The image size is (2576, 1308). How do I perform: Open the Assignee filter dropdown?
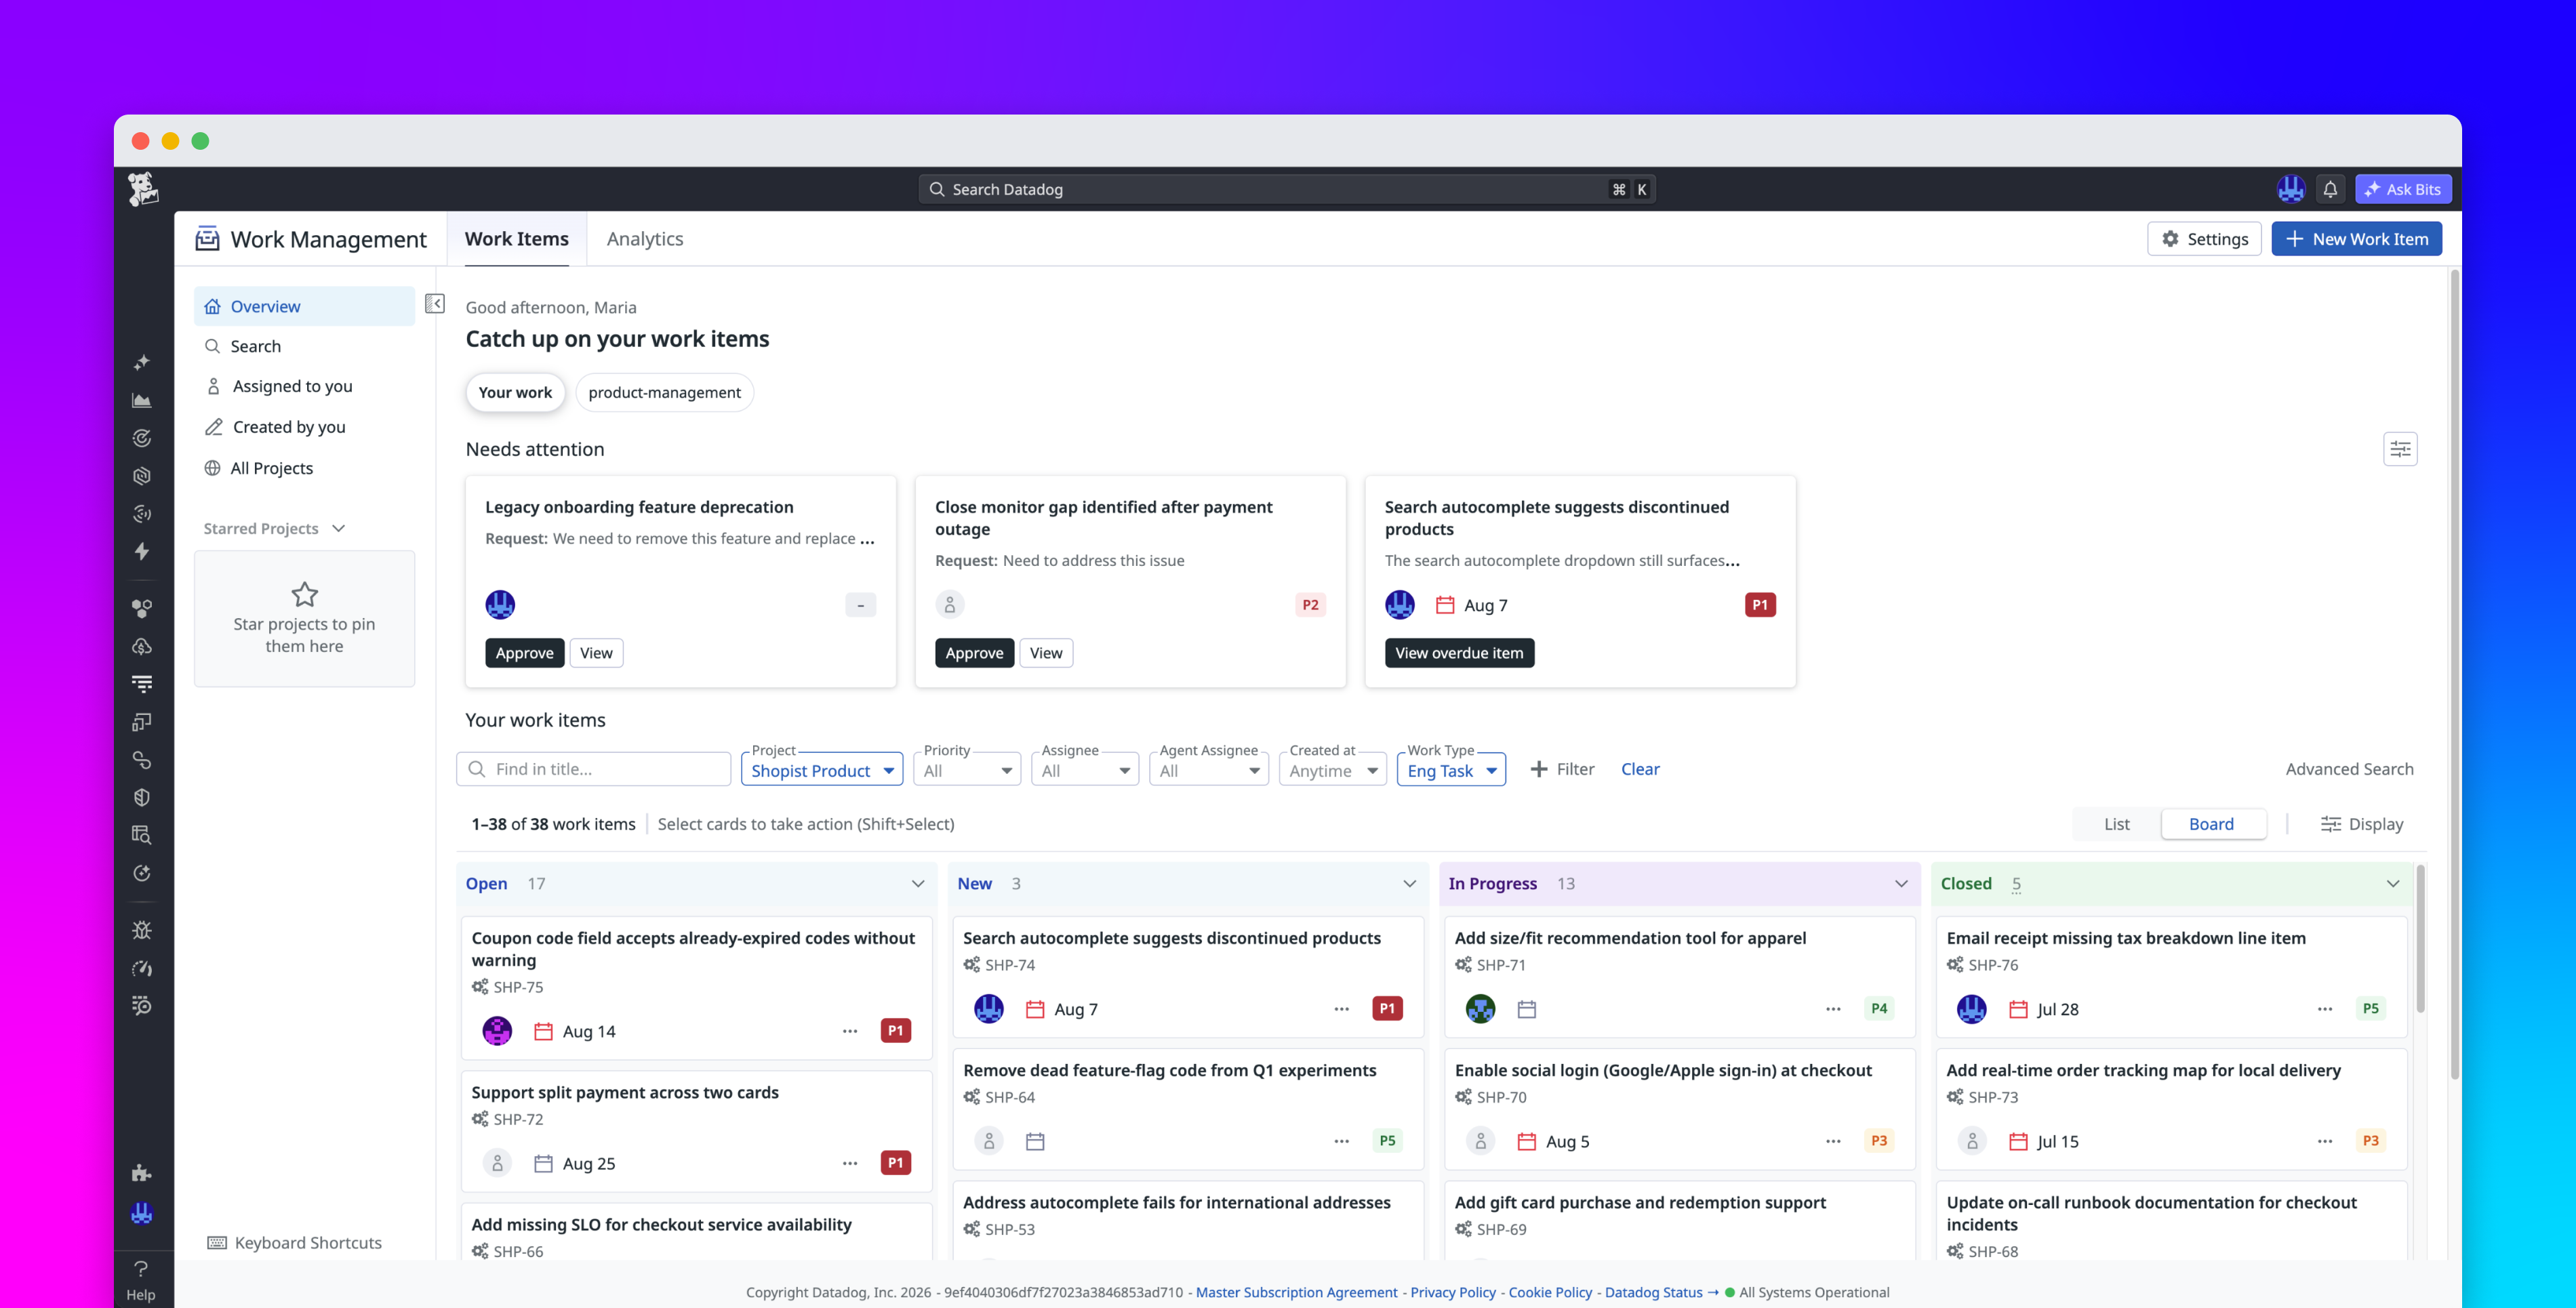tap(1085, 770)
